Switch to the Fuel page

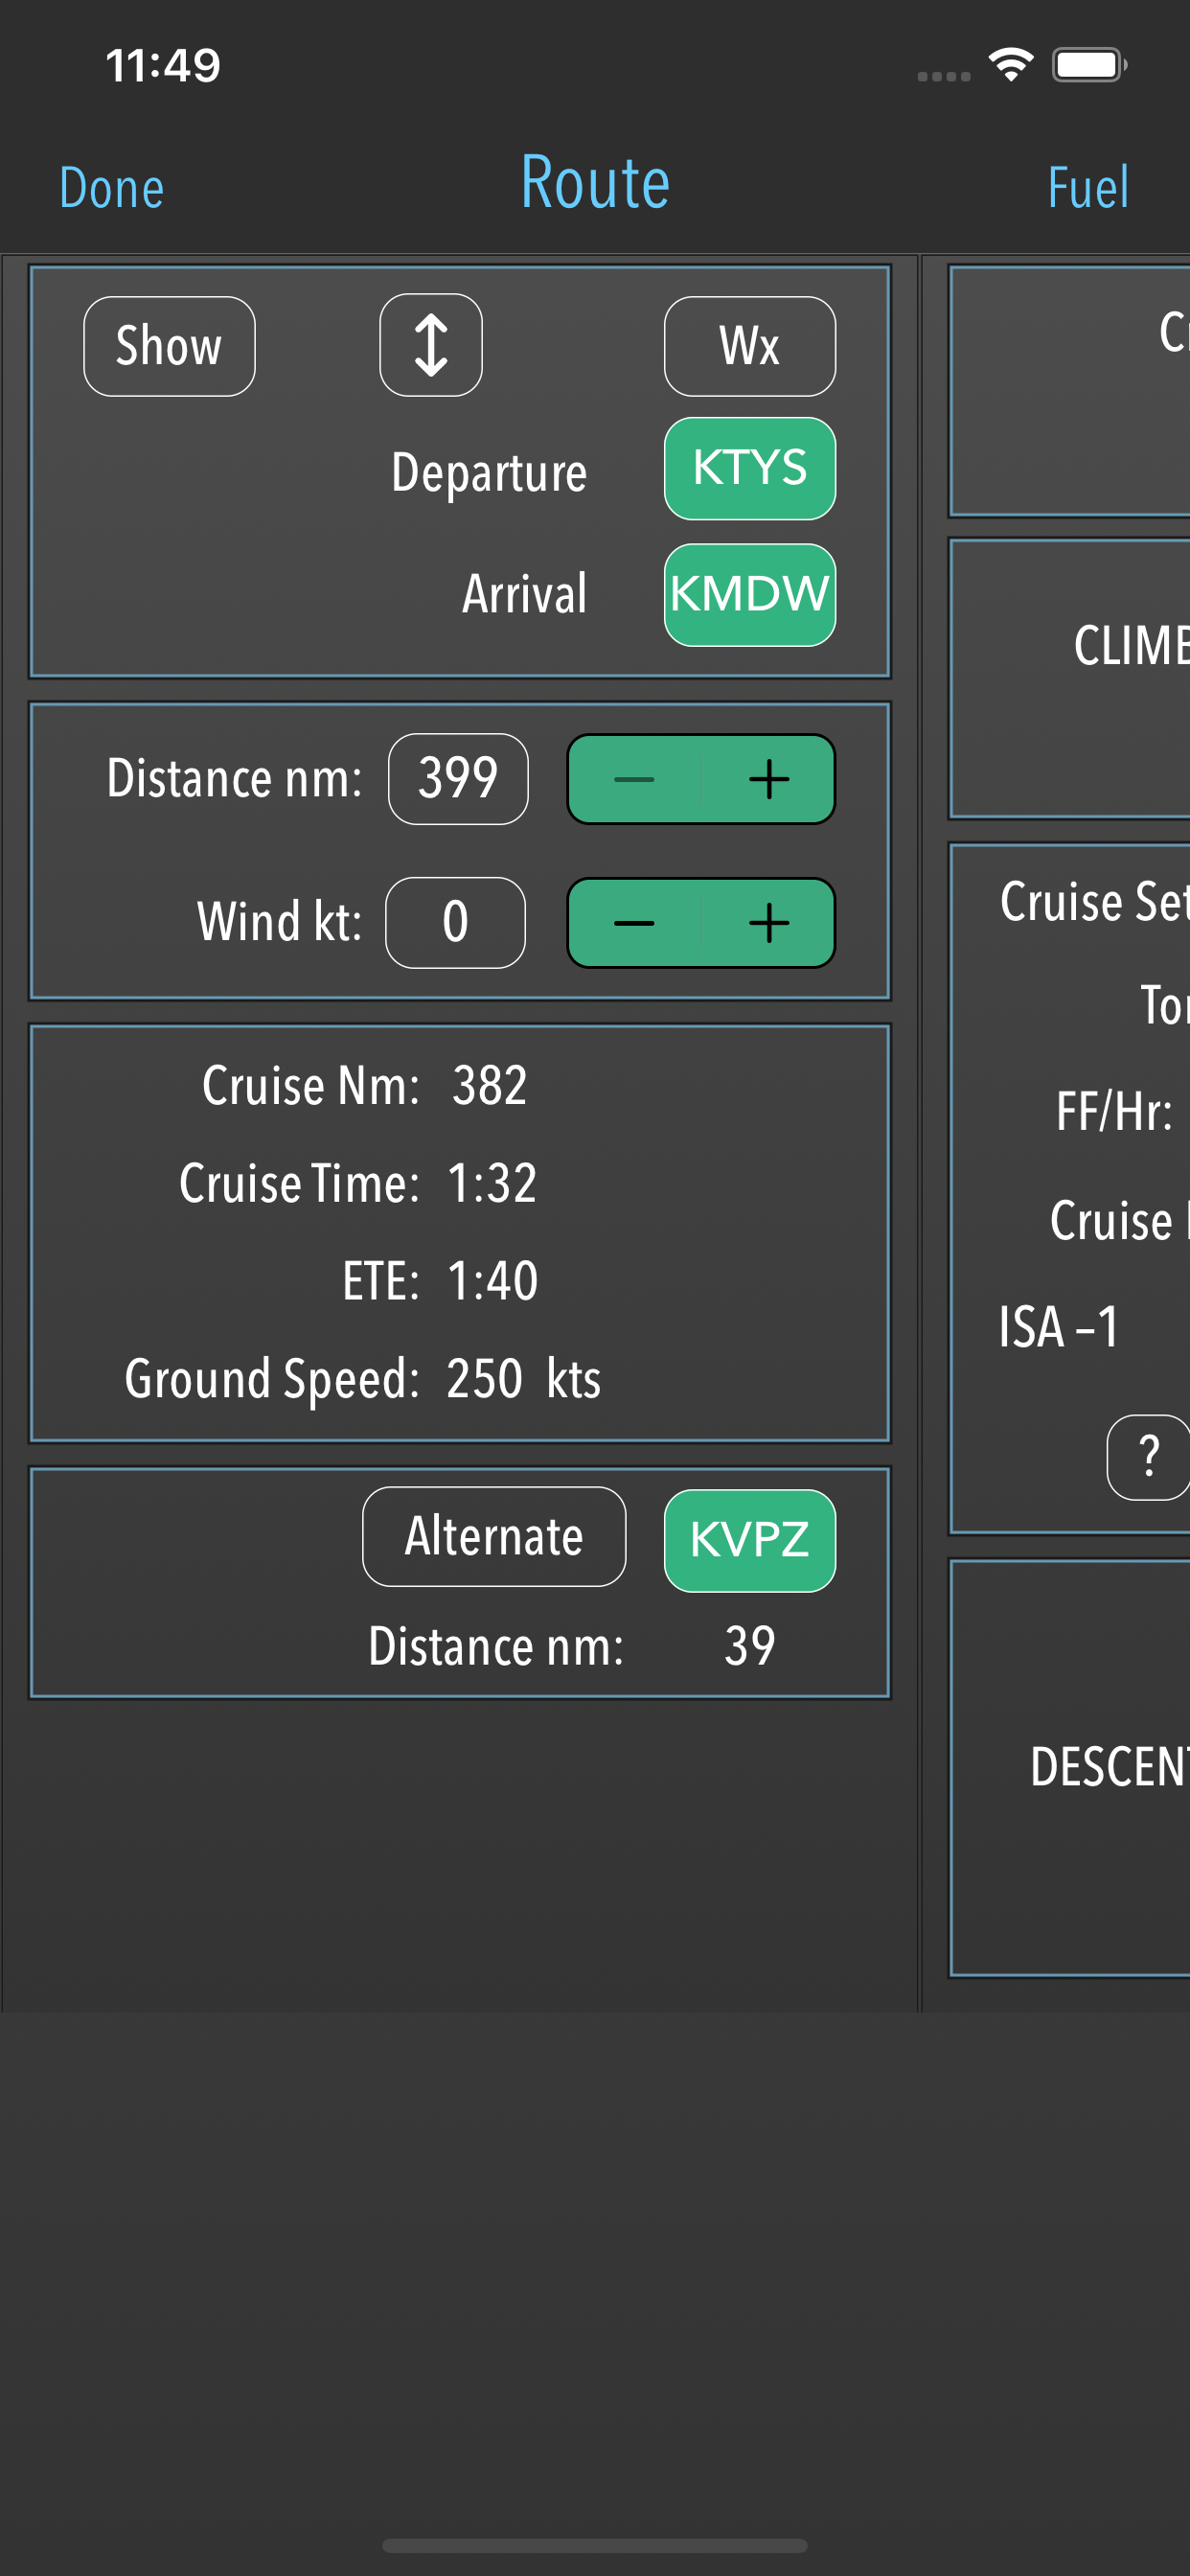pos(1087,188)
